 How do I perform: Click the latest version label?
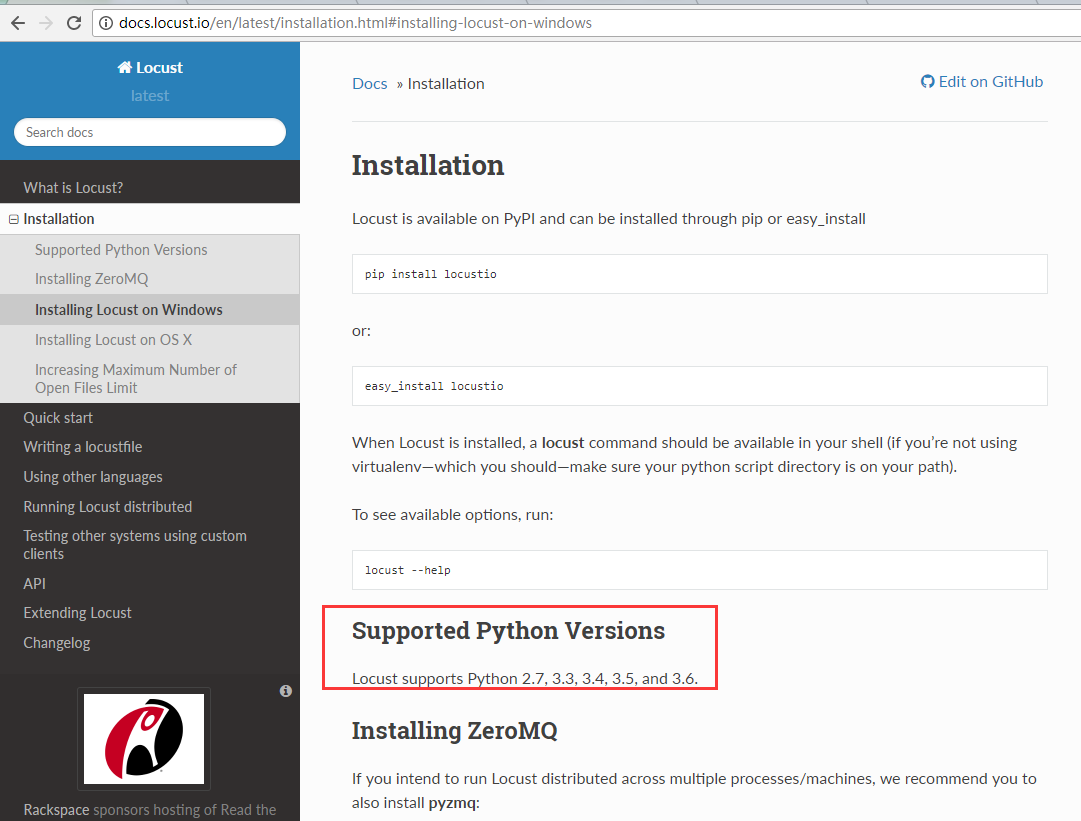tap(150, 96)
